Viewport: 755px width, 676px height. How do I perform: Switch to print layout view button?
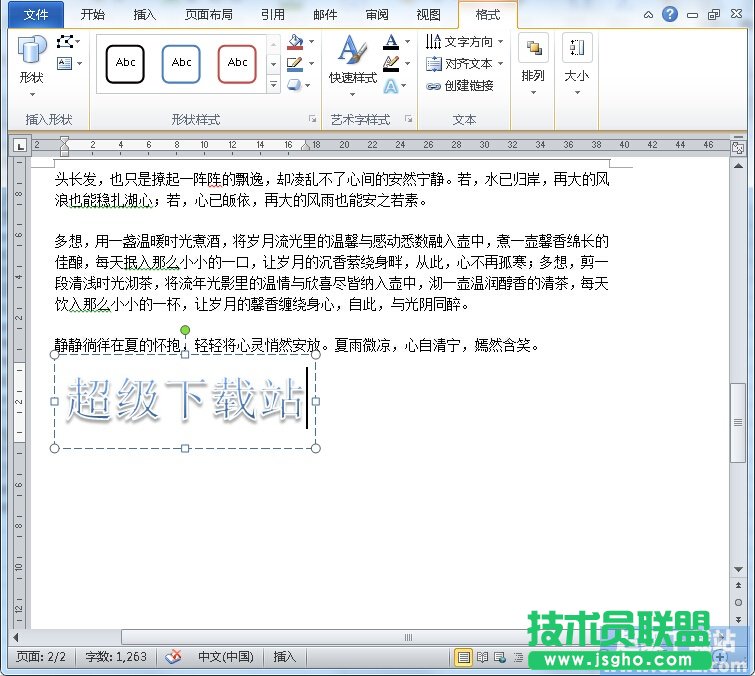pos(463,657)
